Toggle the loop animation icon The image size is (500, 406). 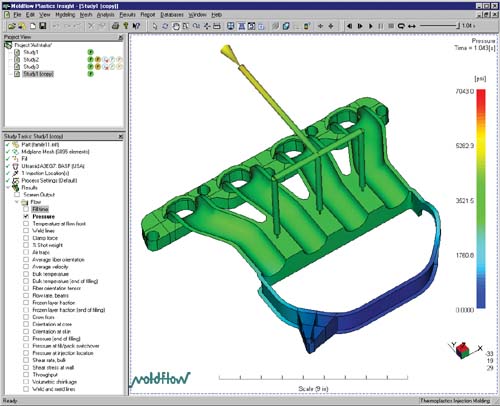point(401,26)
